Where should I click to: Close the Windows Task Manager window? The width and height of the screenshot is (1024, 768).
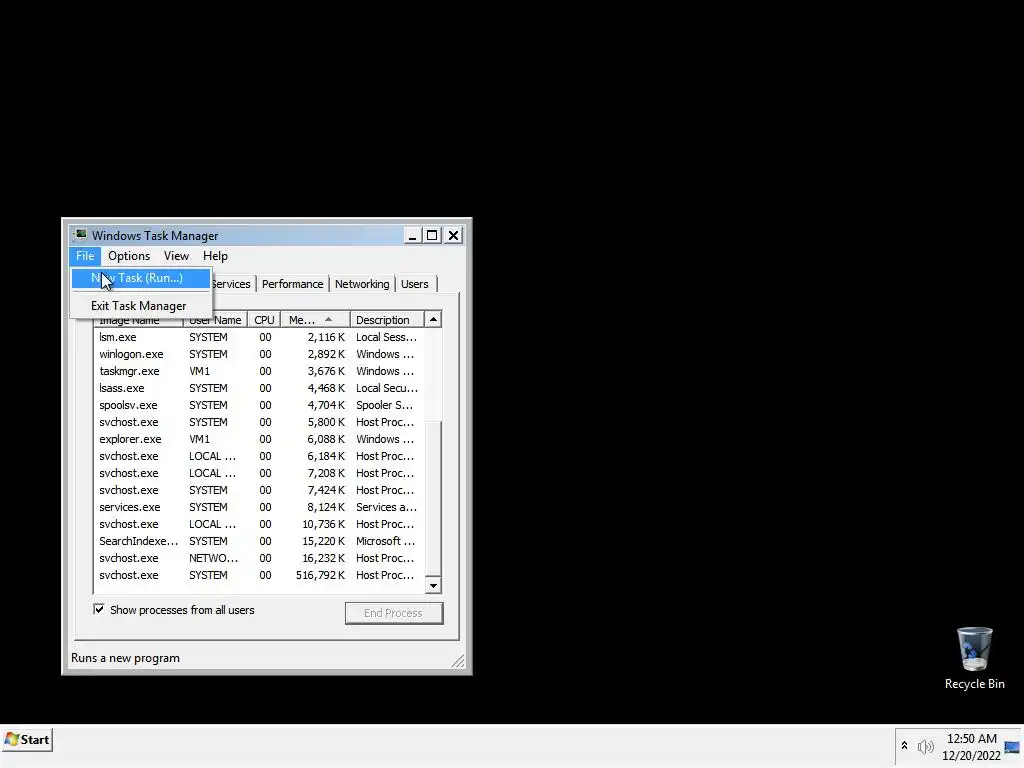click(453, 235)
